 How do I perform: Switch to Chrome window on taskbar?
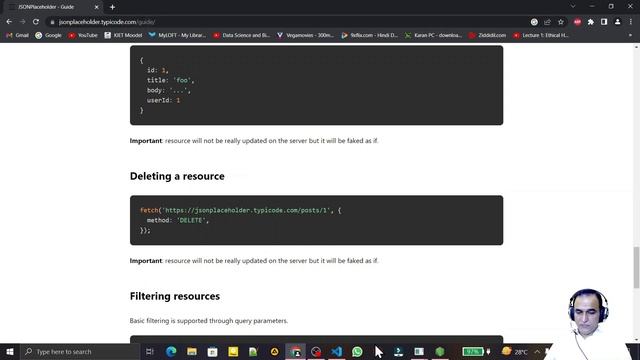click(296, 351)
